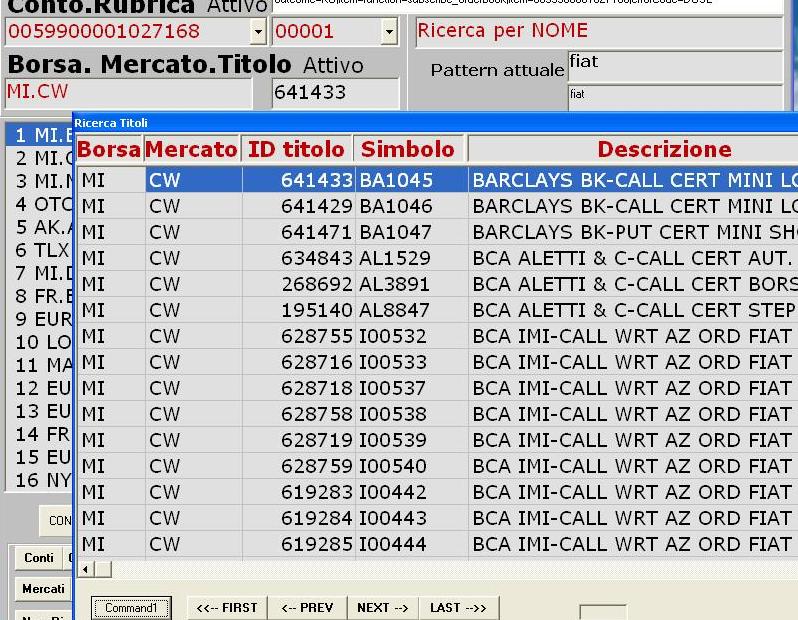
Task: Select row with symbol I00533
Action: click(x=437, y=362)
